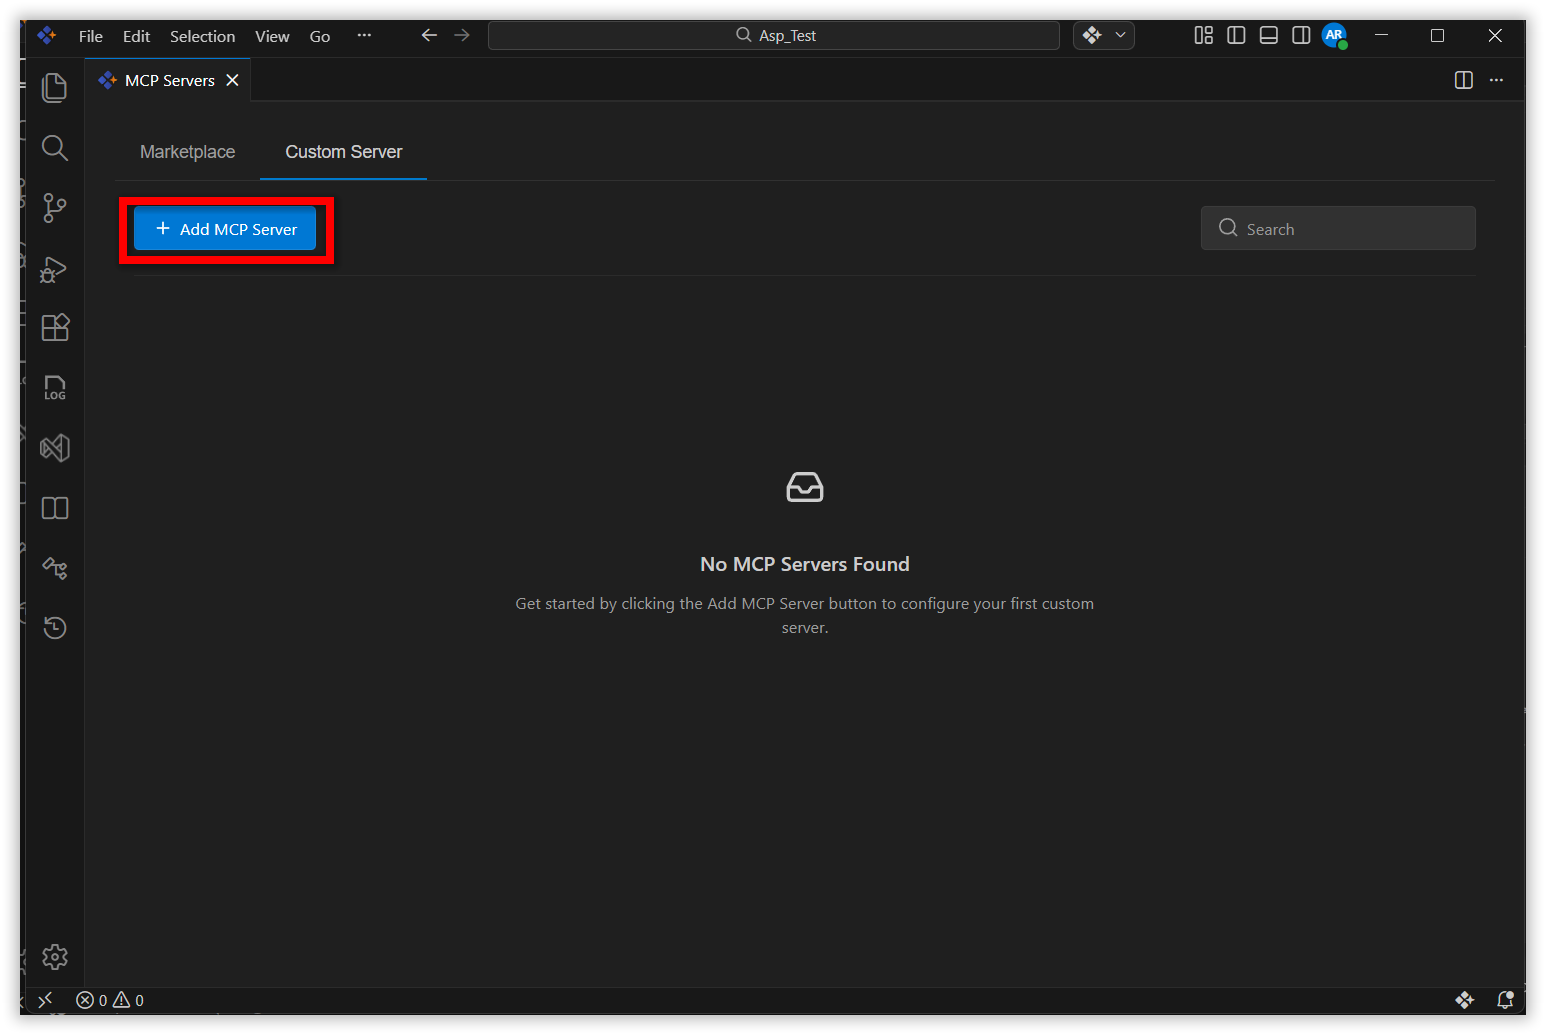Open the Run and Debug view
The width and height of the screenshot is (1546, 1035).
click(54, 269)
